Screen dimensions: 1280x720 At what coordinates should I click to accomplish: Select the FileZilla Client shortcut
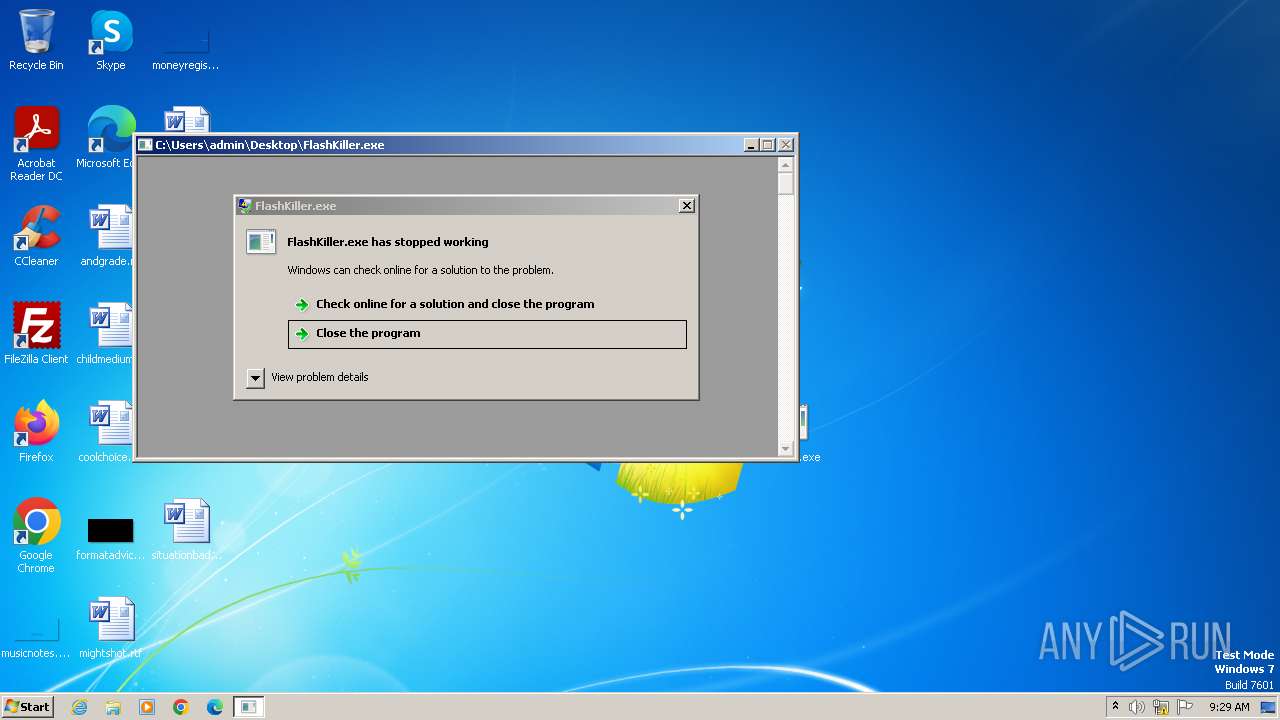click(36, 334)
